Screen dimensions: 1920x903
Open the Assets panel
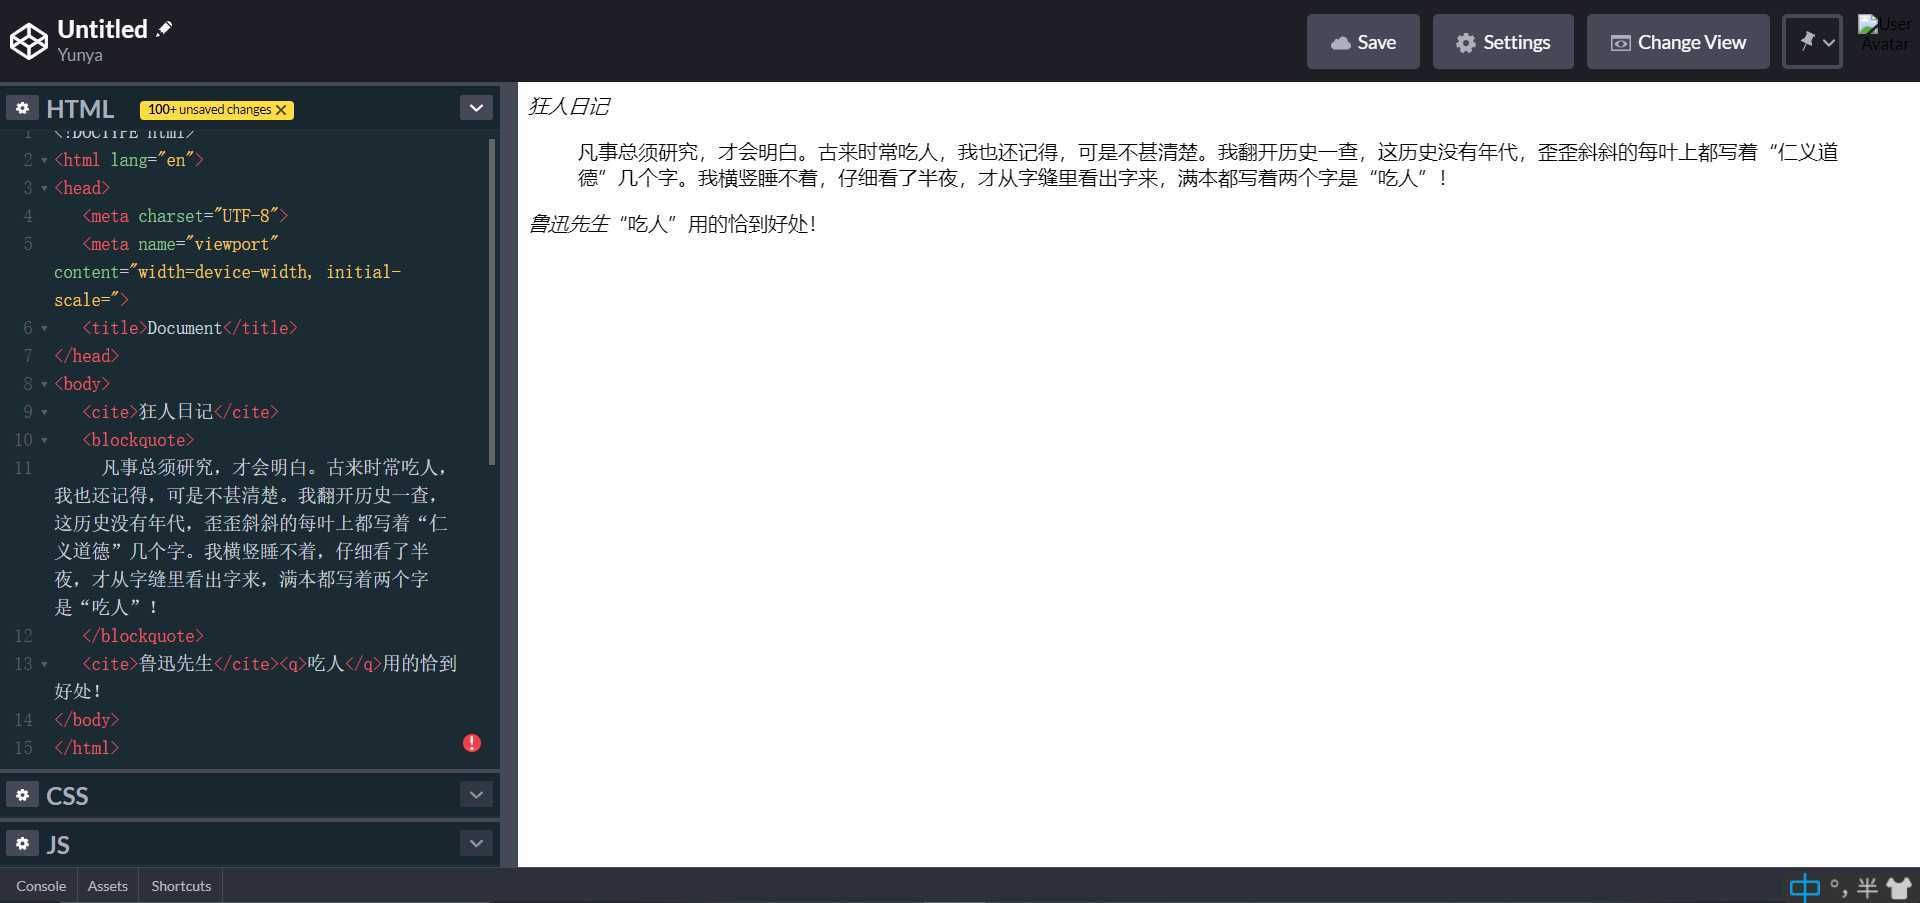(x=107, y=886)
